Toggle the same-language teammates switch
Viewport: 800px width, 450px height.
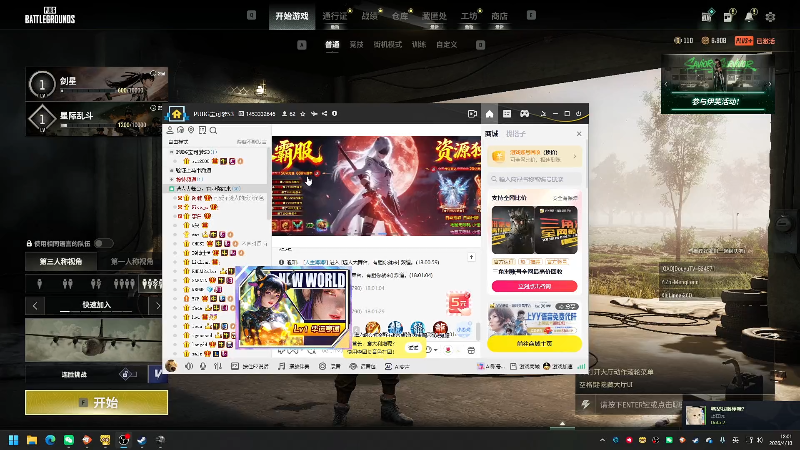pos(103,243)
